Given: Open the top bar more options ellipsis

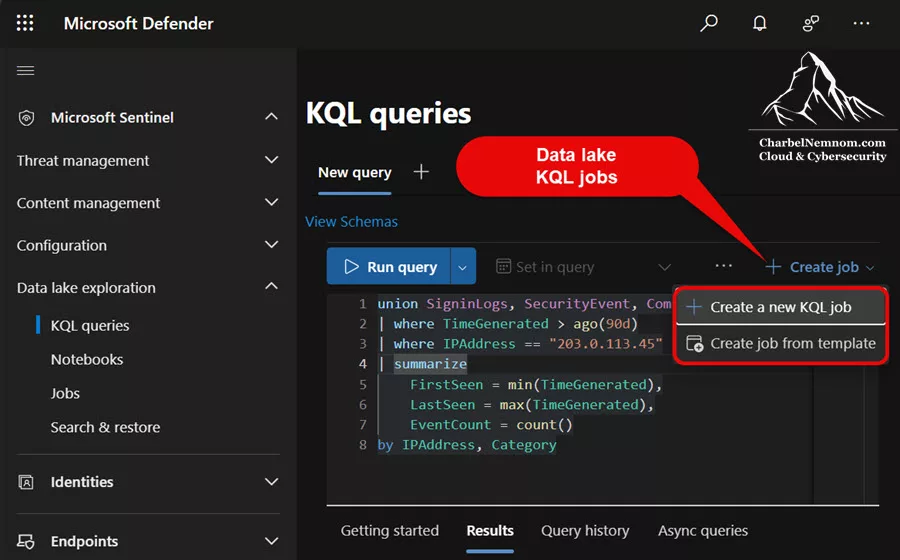Looking at the screenshot, I should click(x=861, y=23).
